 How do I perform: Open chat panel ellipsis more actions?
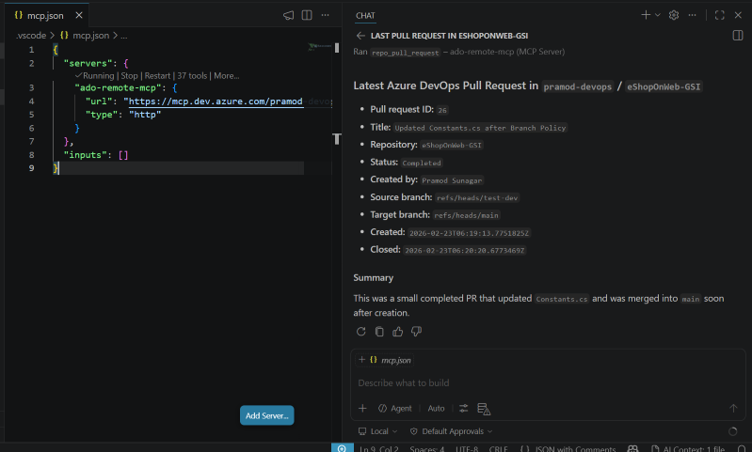point(692,15)
